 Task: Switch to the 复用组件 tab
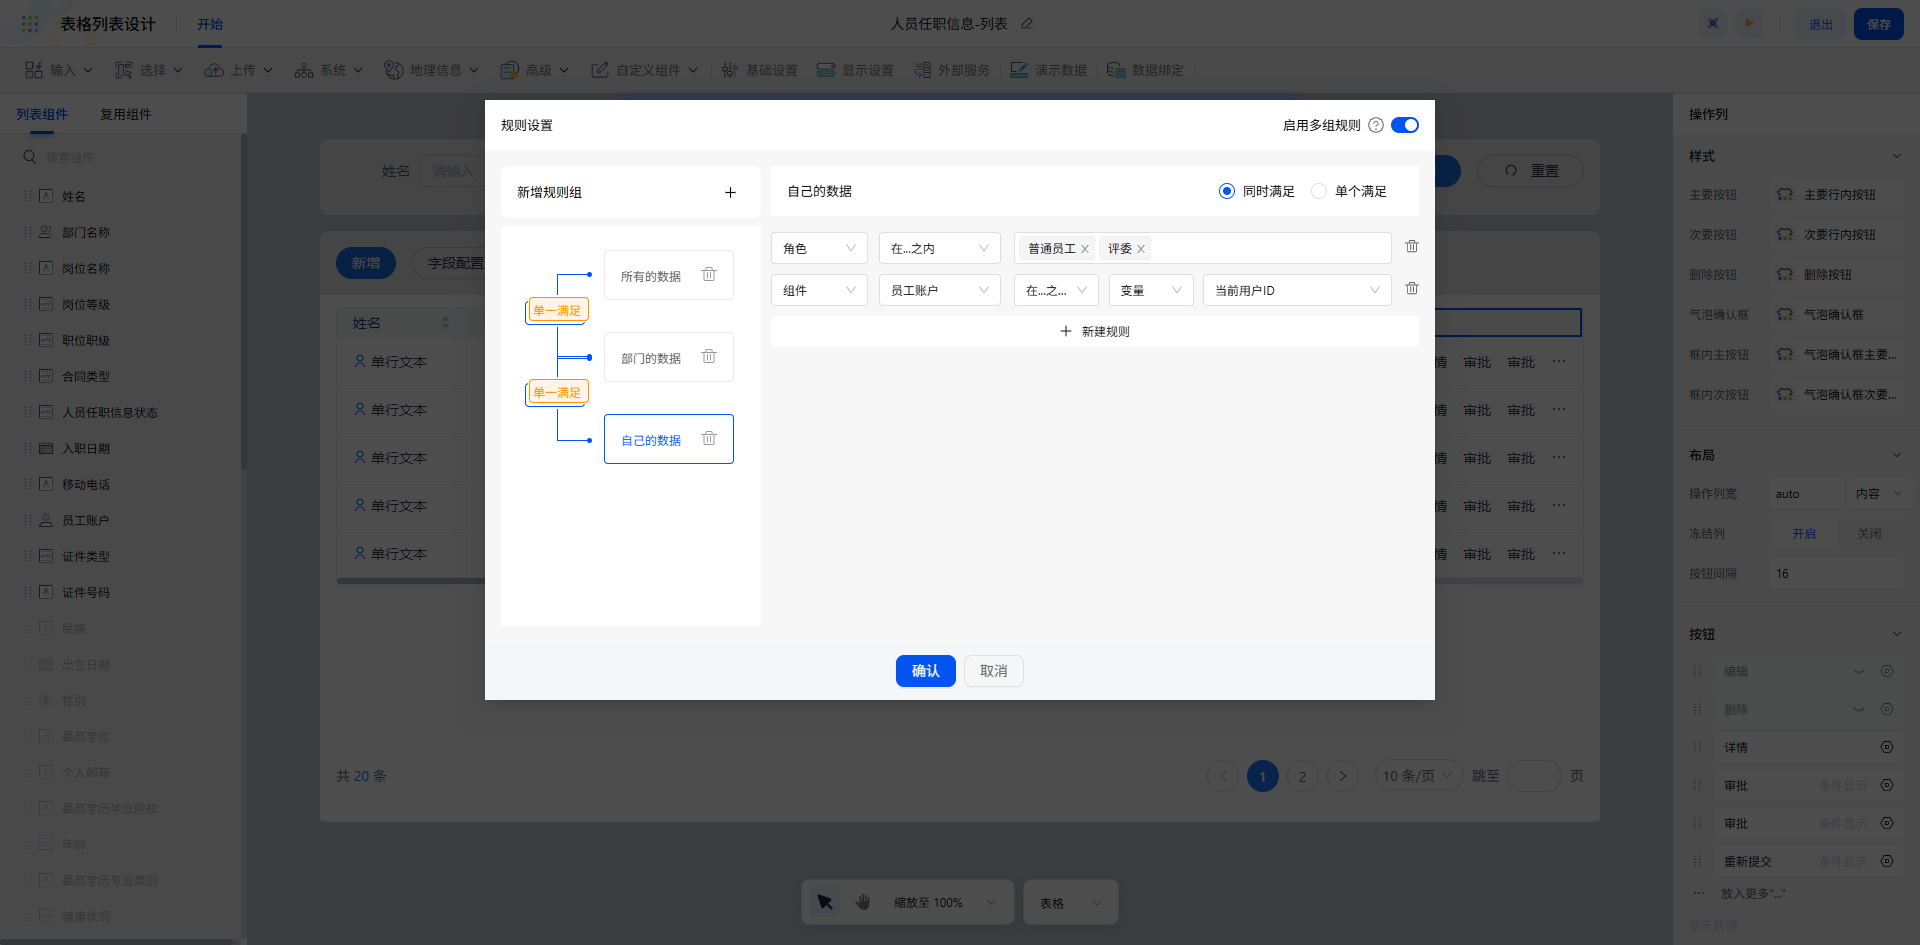click(126, 114)
